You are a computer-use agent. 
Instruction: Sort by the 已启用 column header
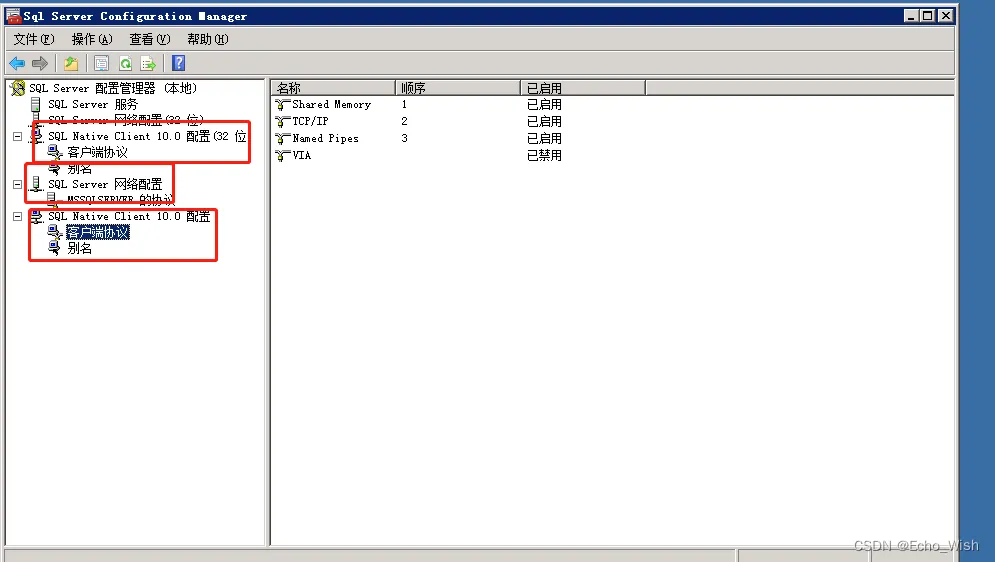coord(583,88)
